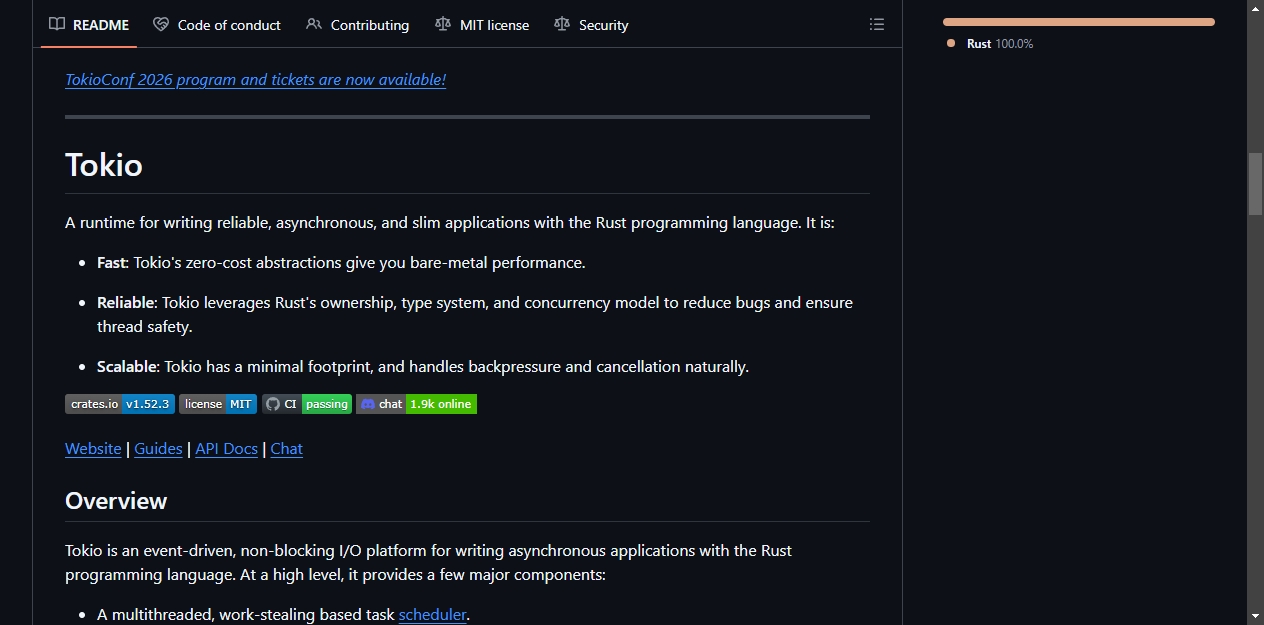Click the Security scales icon
Viewport: 1264px width, 625px height.
(x=562, y=24)
